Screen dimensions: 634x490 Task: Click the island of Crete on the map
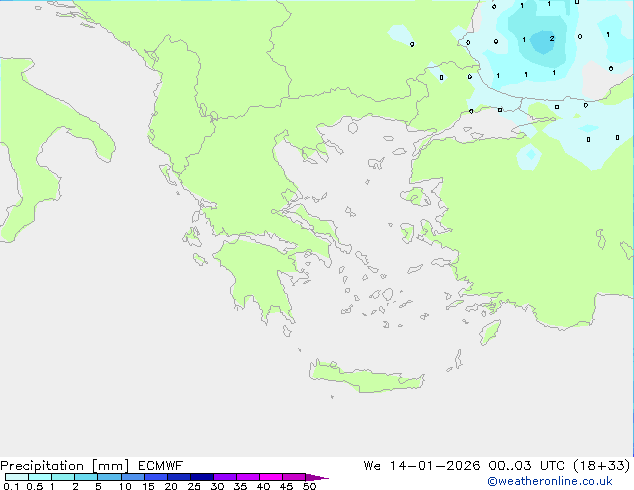point(366,377)
